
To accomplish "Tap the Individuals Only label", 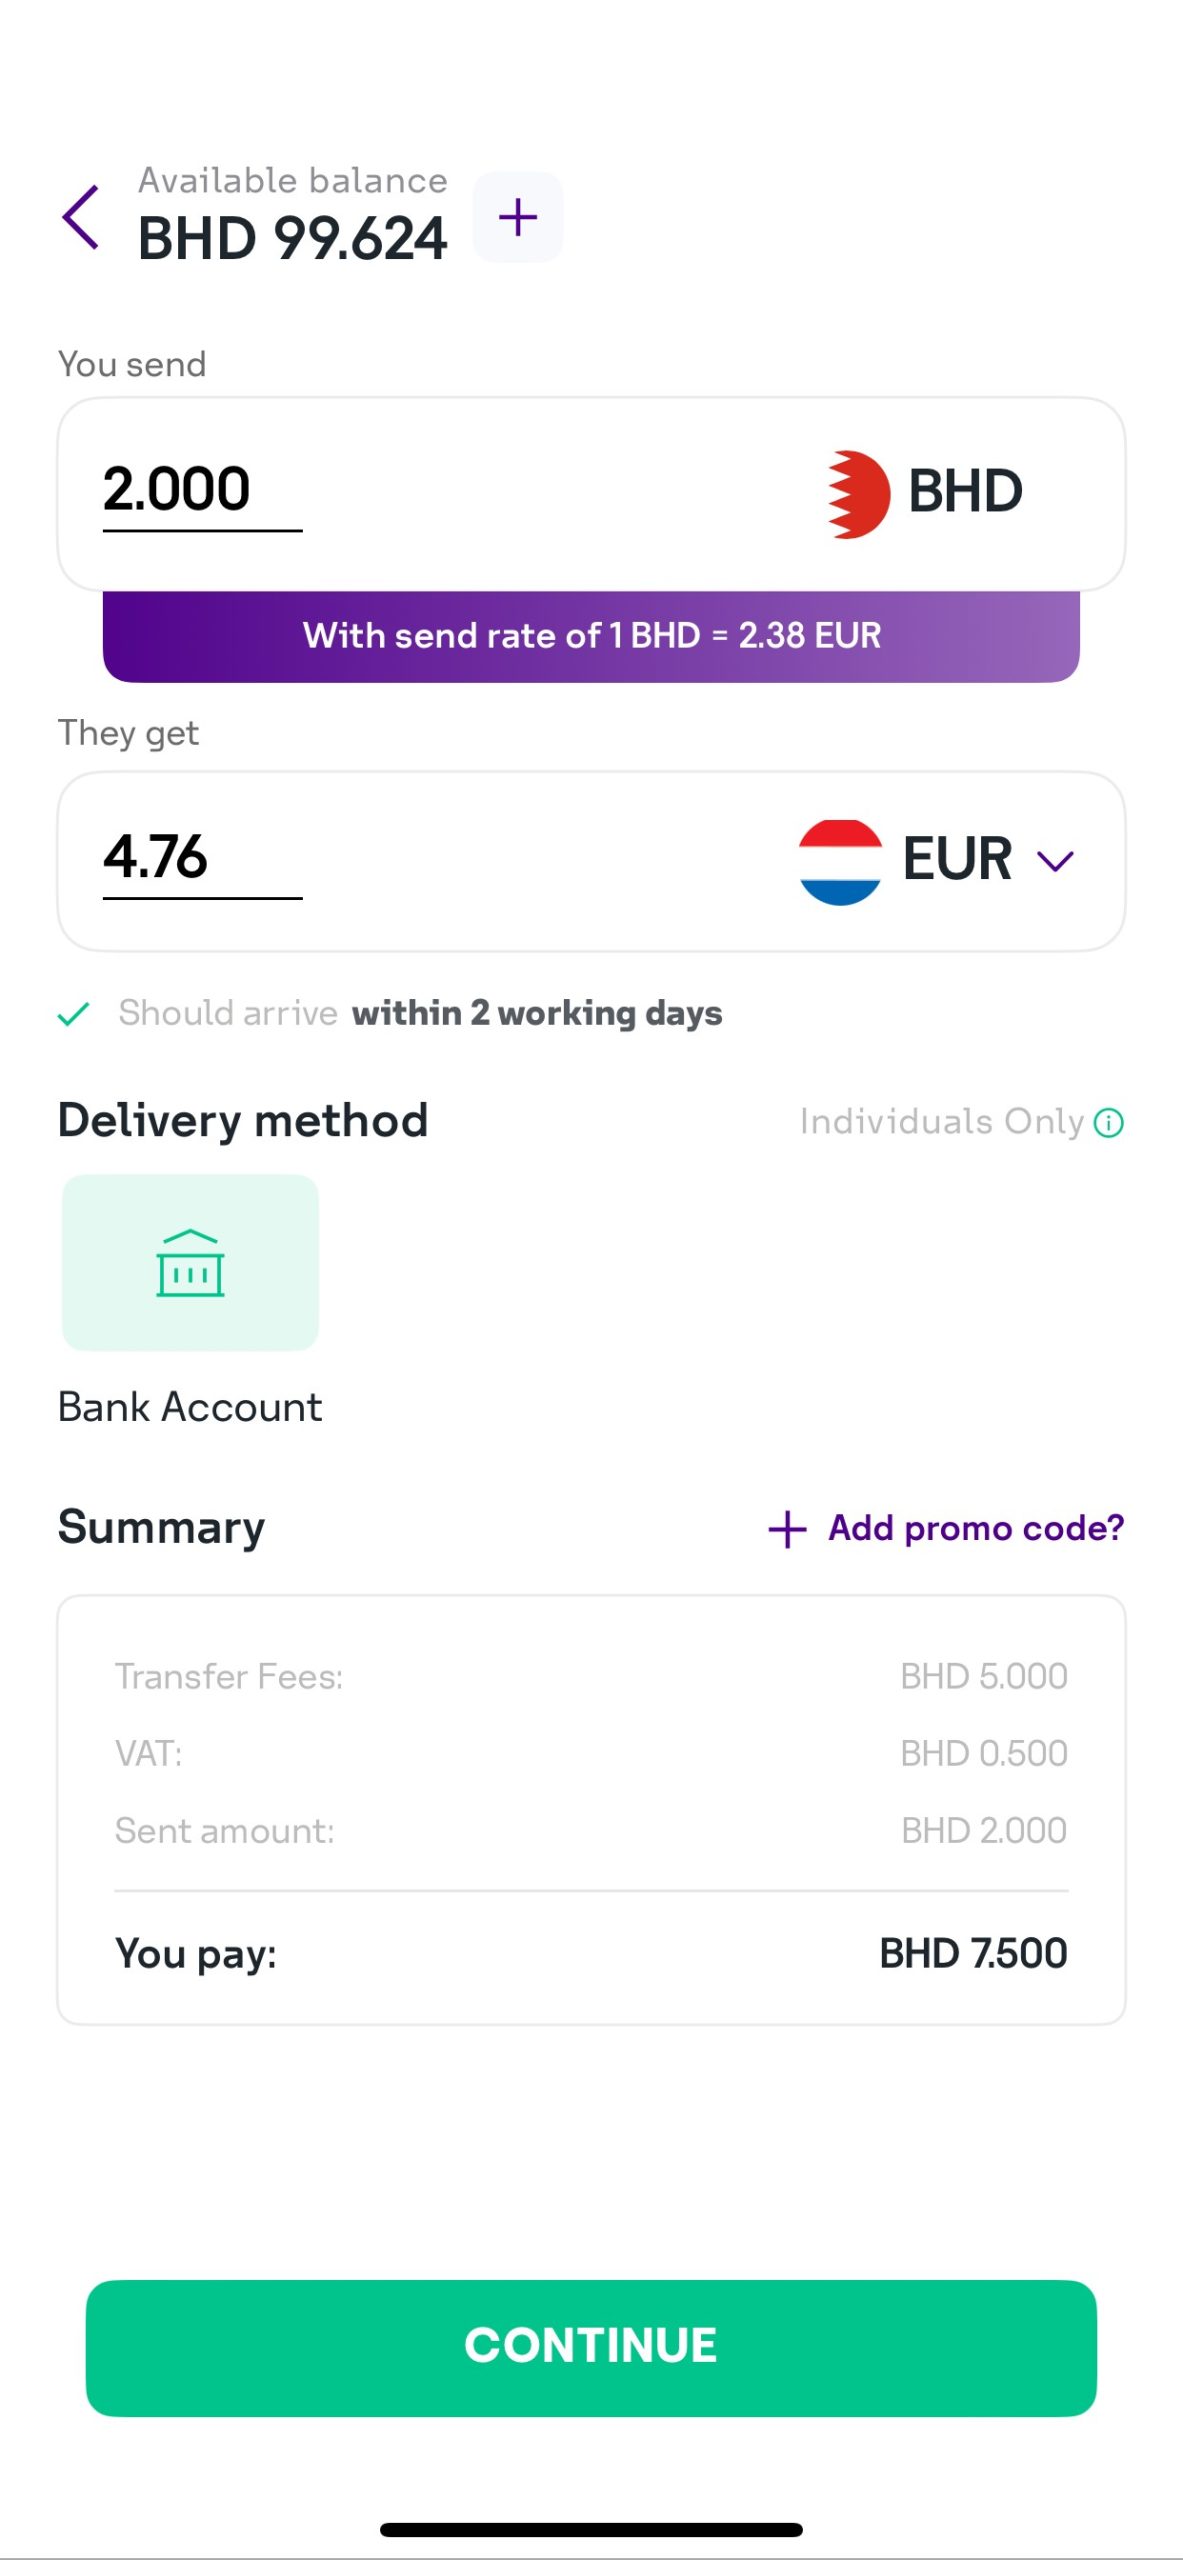I will click(941, 1122).
